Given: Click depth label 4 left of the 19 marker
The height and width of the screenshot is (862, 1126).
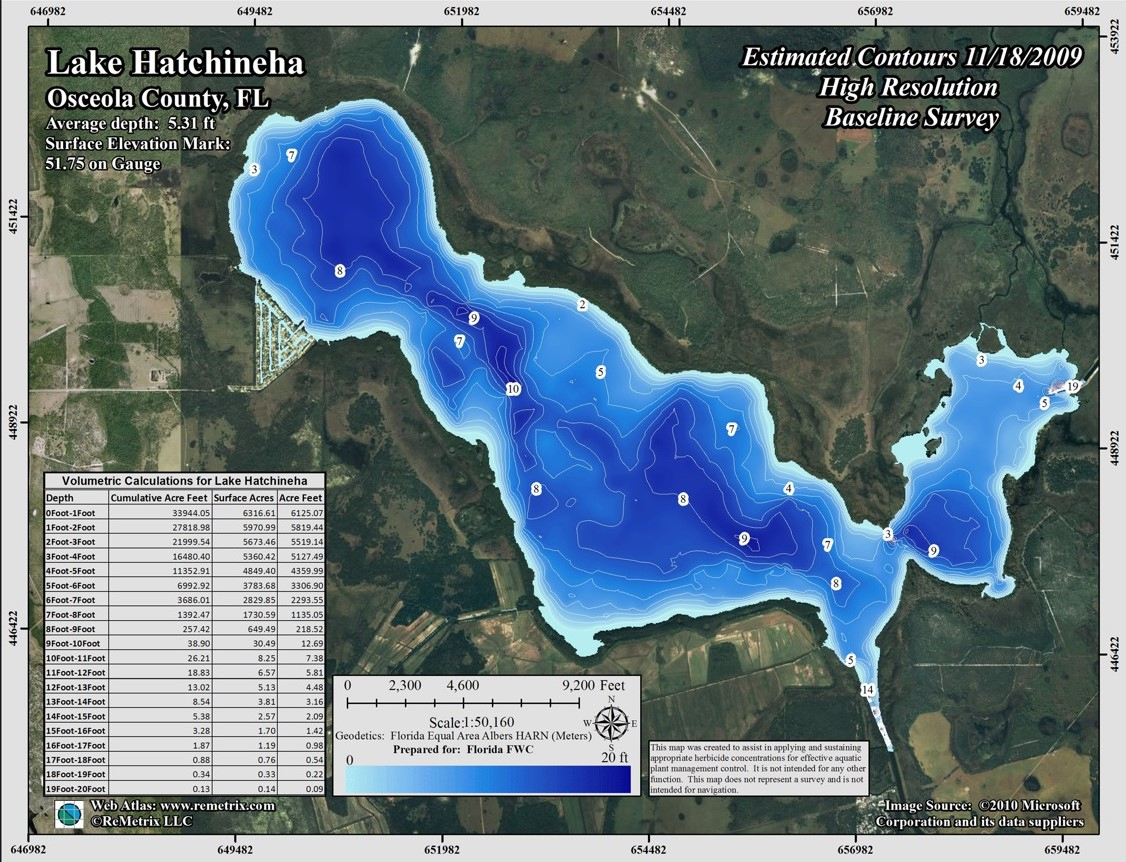Looking at the screenshot, I should click(x=1018, y=386).
